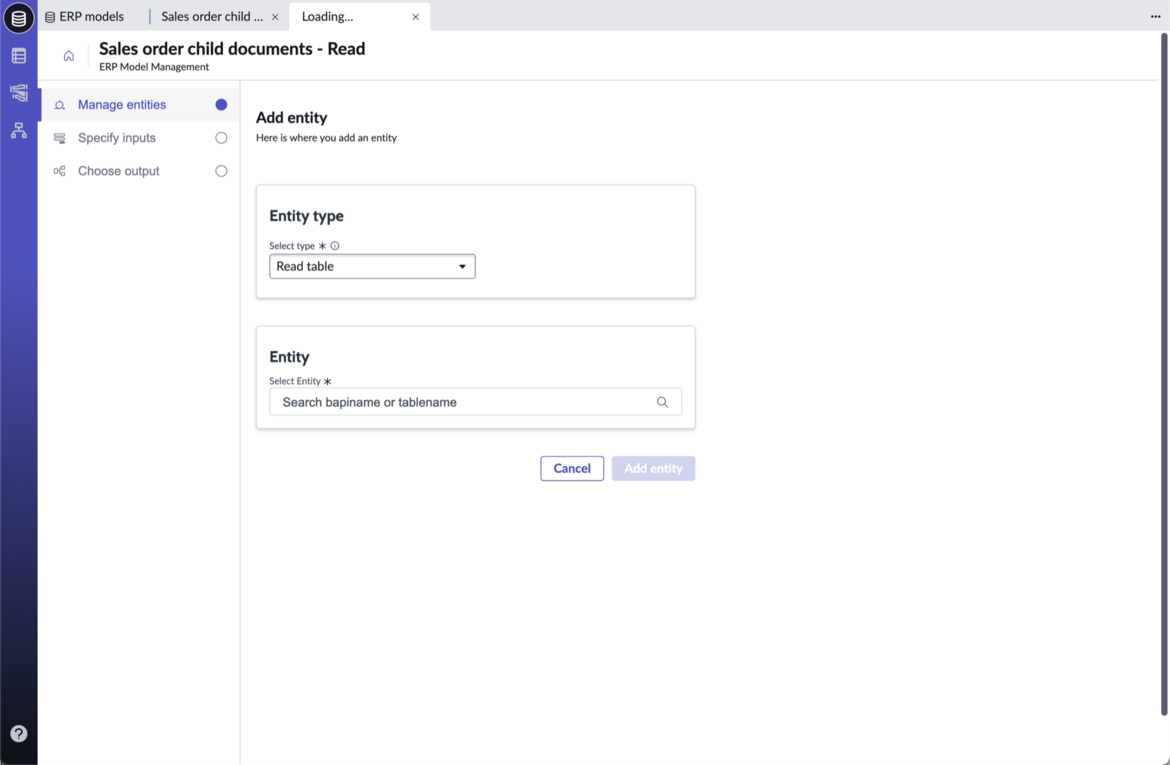Click the database logo icon at top left

(19, 18)
